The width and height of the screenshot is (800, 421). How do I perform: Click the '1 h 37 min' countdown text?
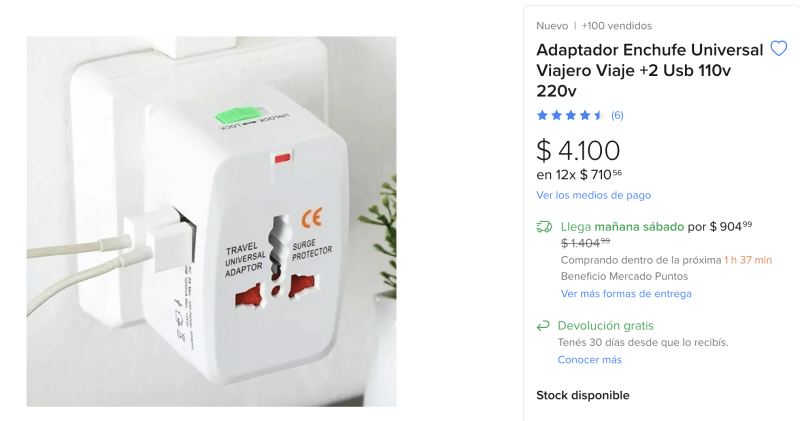pyautogui.click(x=747, y=260)
